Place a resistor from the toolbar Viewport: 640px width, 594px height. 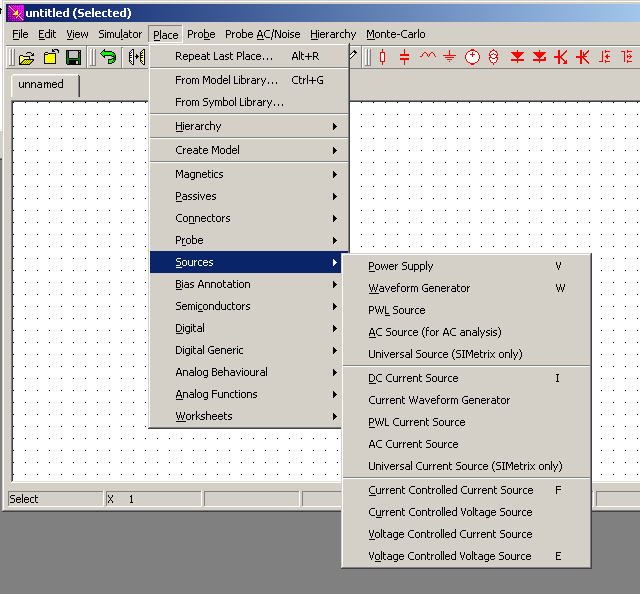[382, 57]
